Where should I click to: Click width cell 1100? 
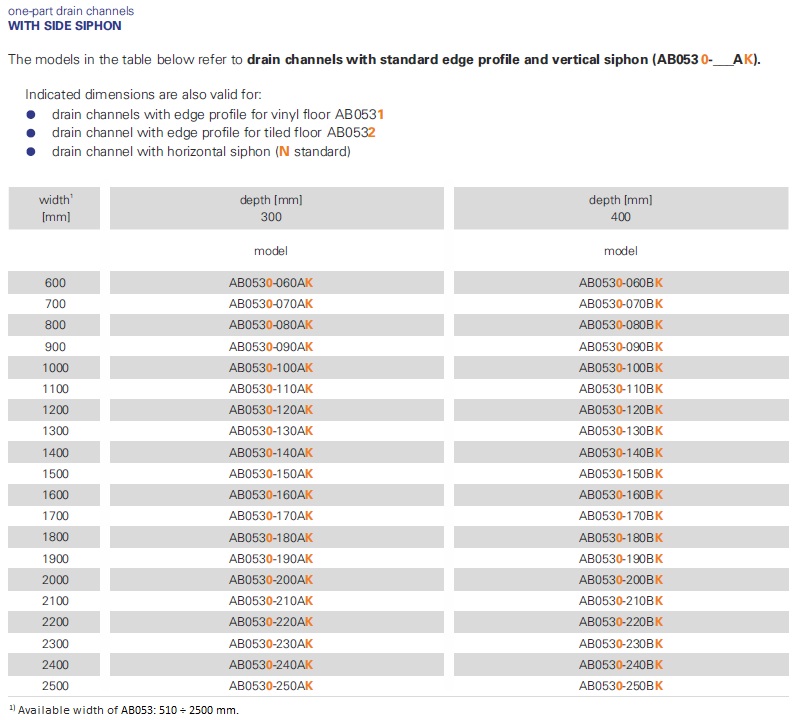54,389
